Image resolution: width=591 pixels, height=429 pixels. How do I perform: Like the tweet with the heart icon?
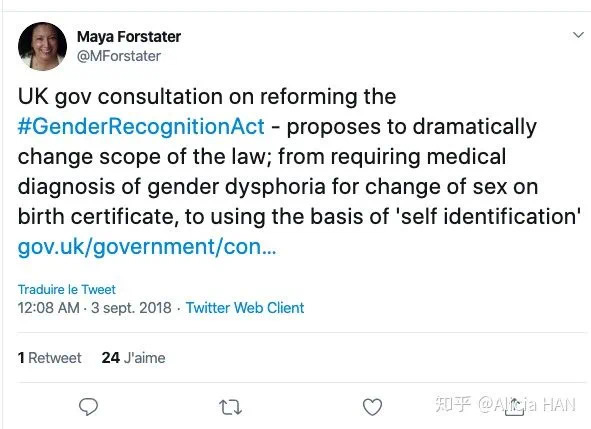(x=372, y=407)
